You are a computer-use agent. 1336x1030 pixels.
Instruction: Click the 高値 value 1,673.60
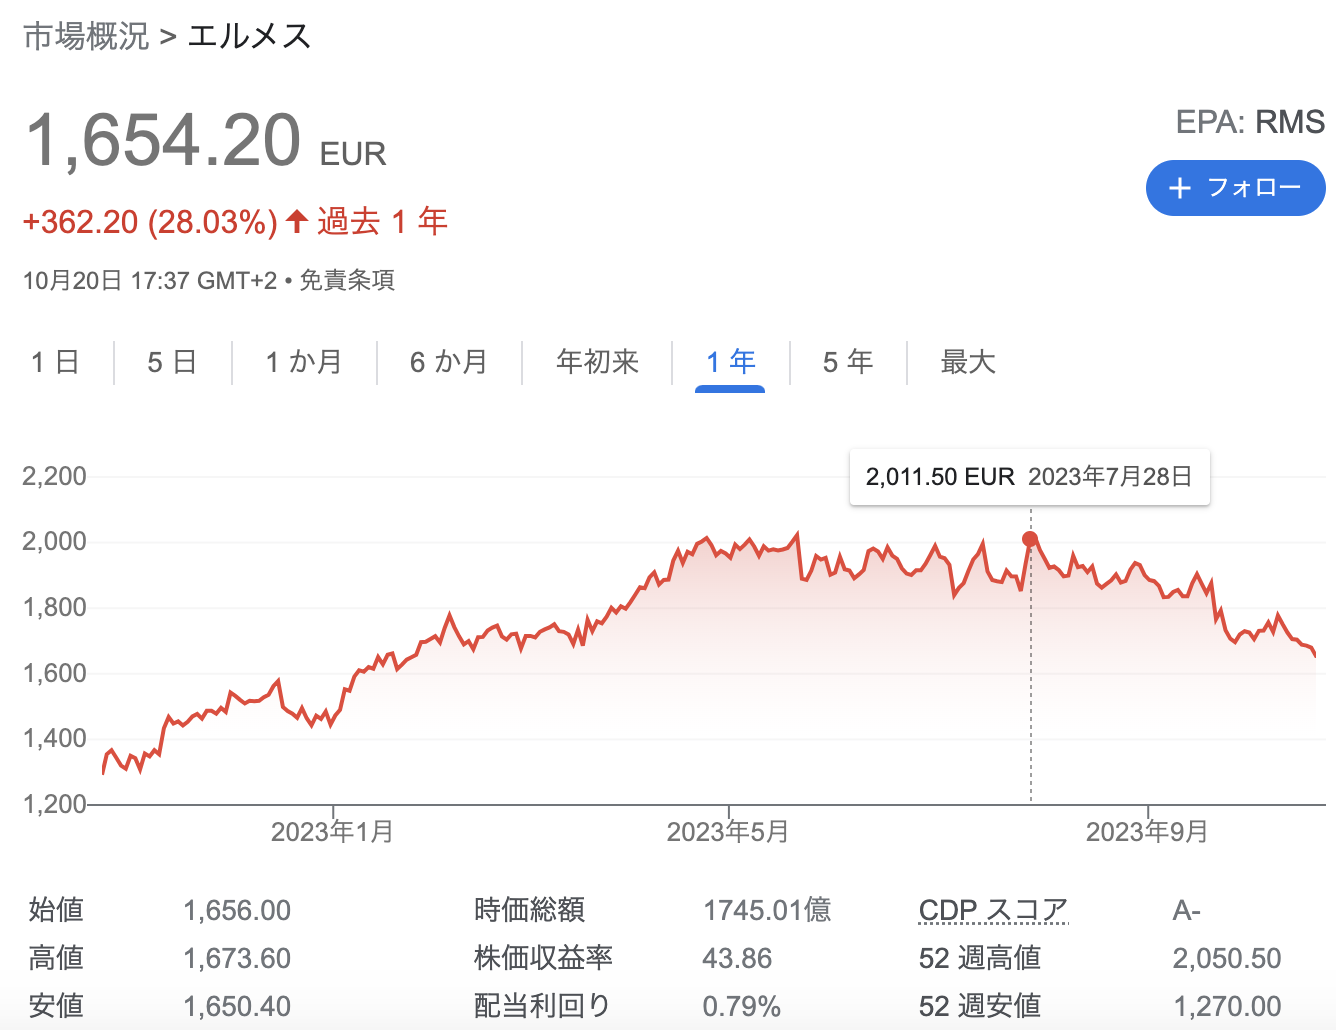(237, 958)
